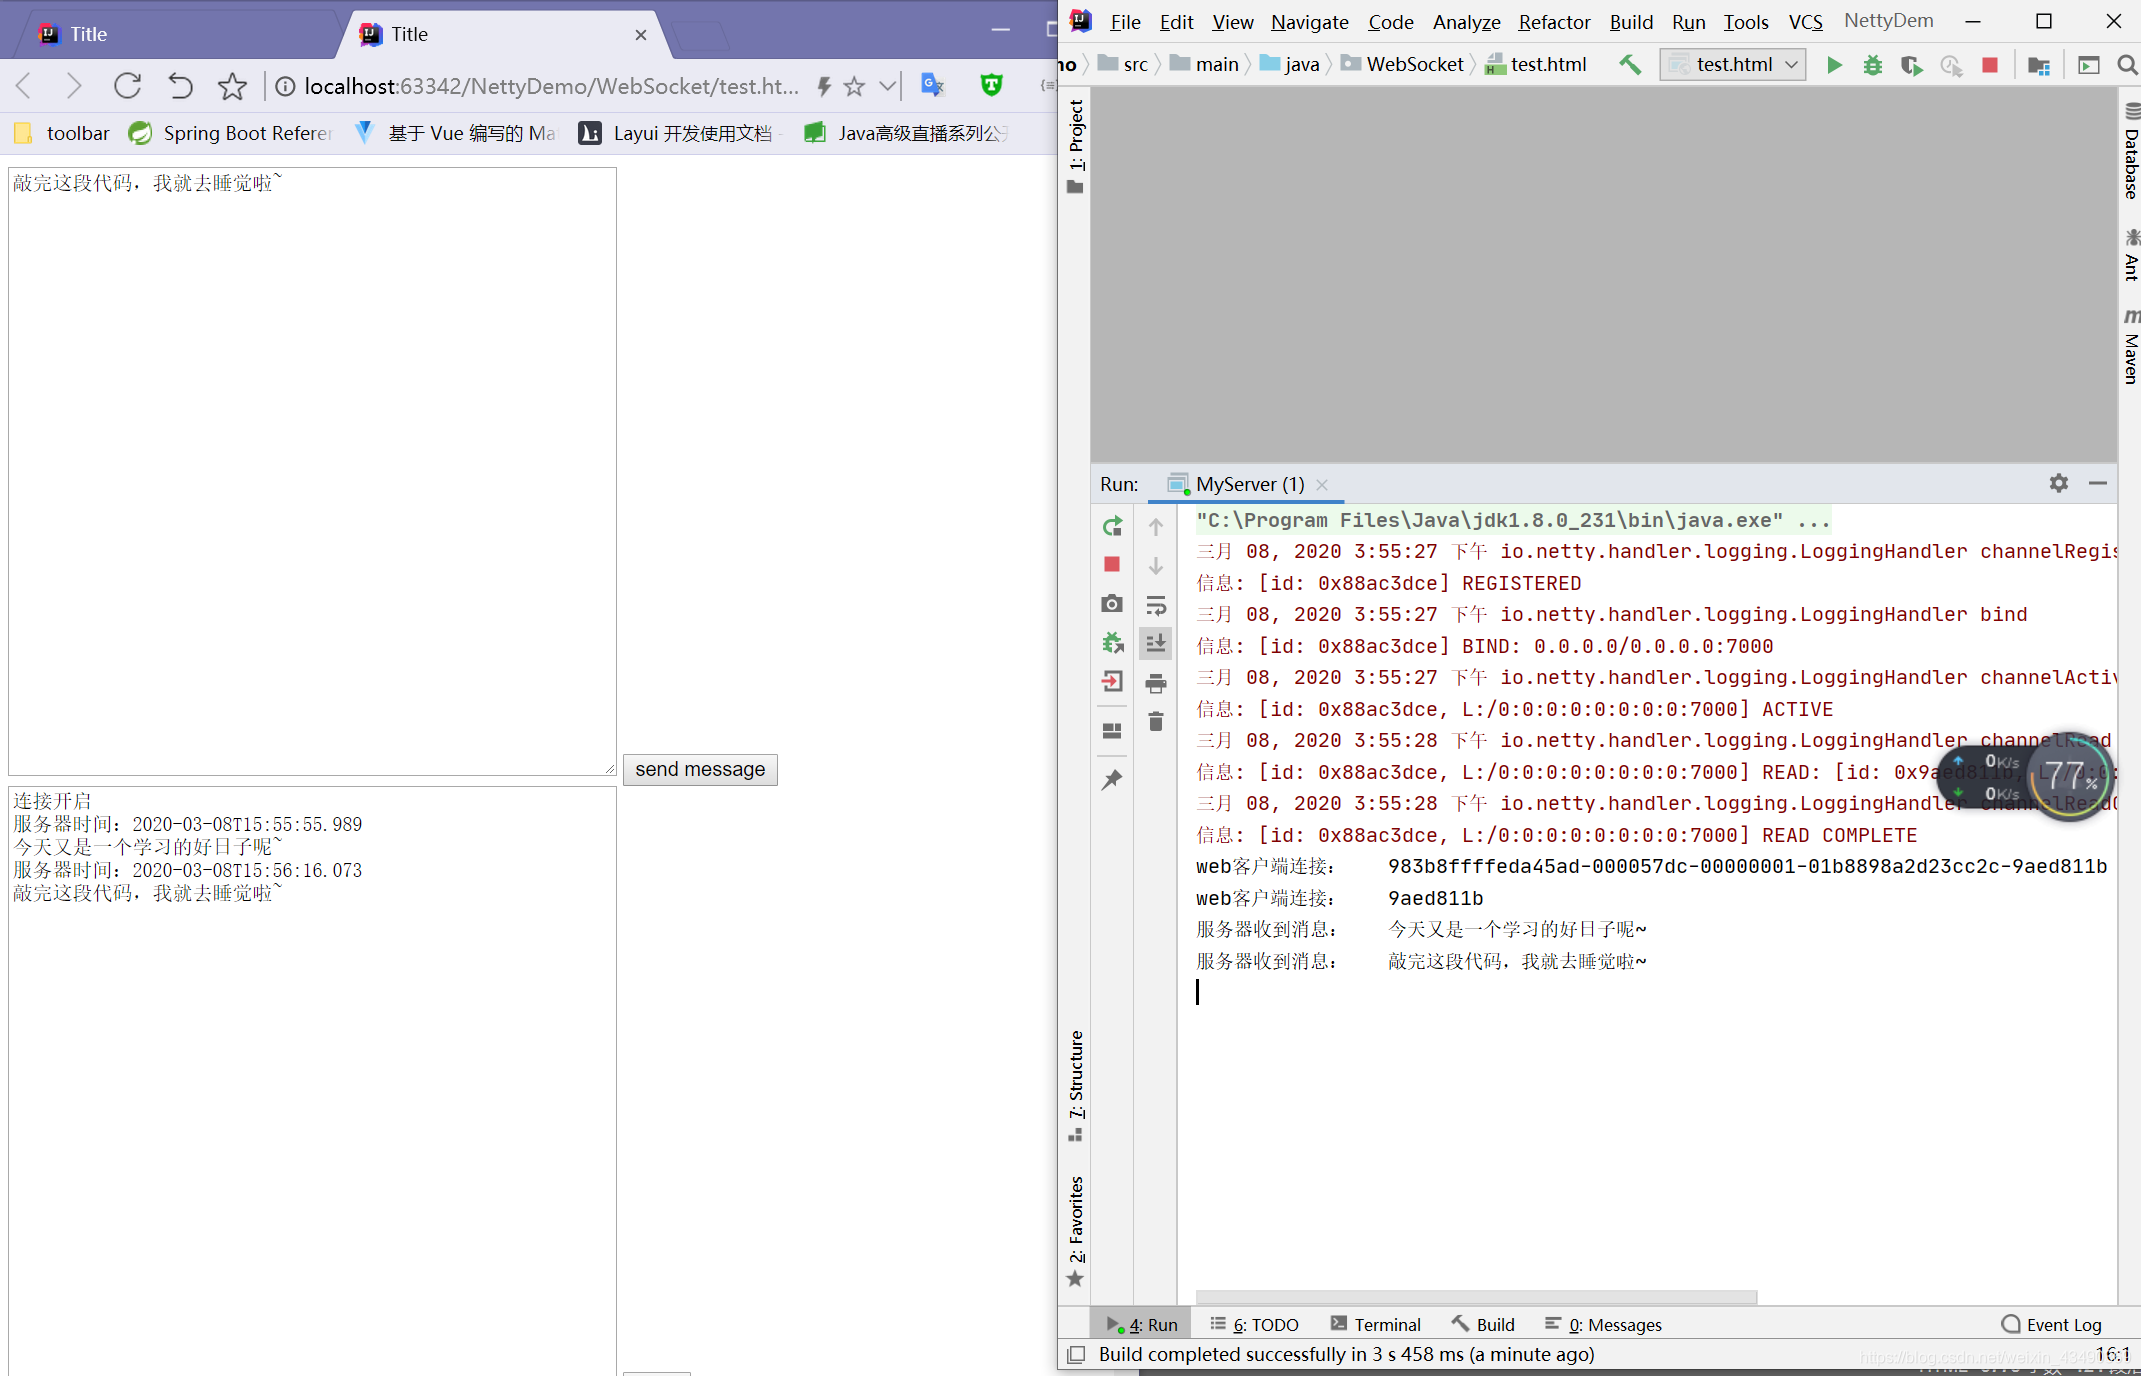Image resolution: width=2141 pixels, height=1376 pixels.
Task: Toggle the Ant tool window
Action: click(2130, 255)
